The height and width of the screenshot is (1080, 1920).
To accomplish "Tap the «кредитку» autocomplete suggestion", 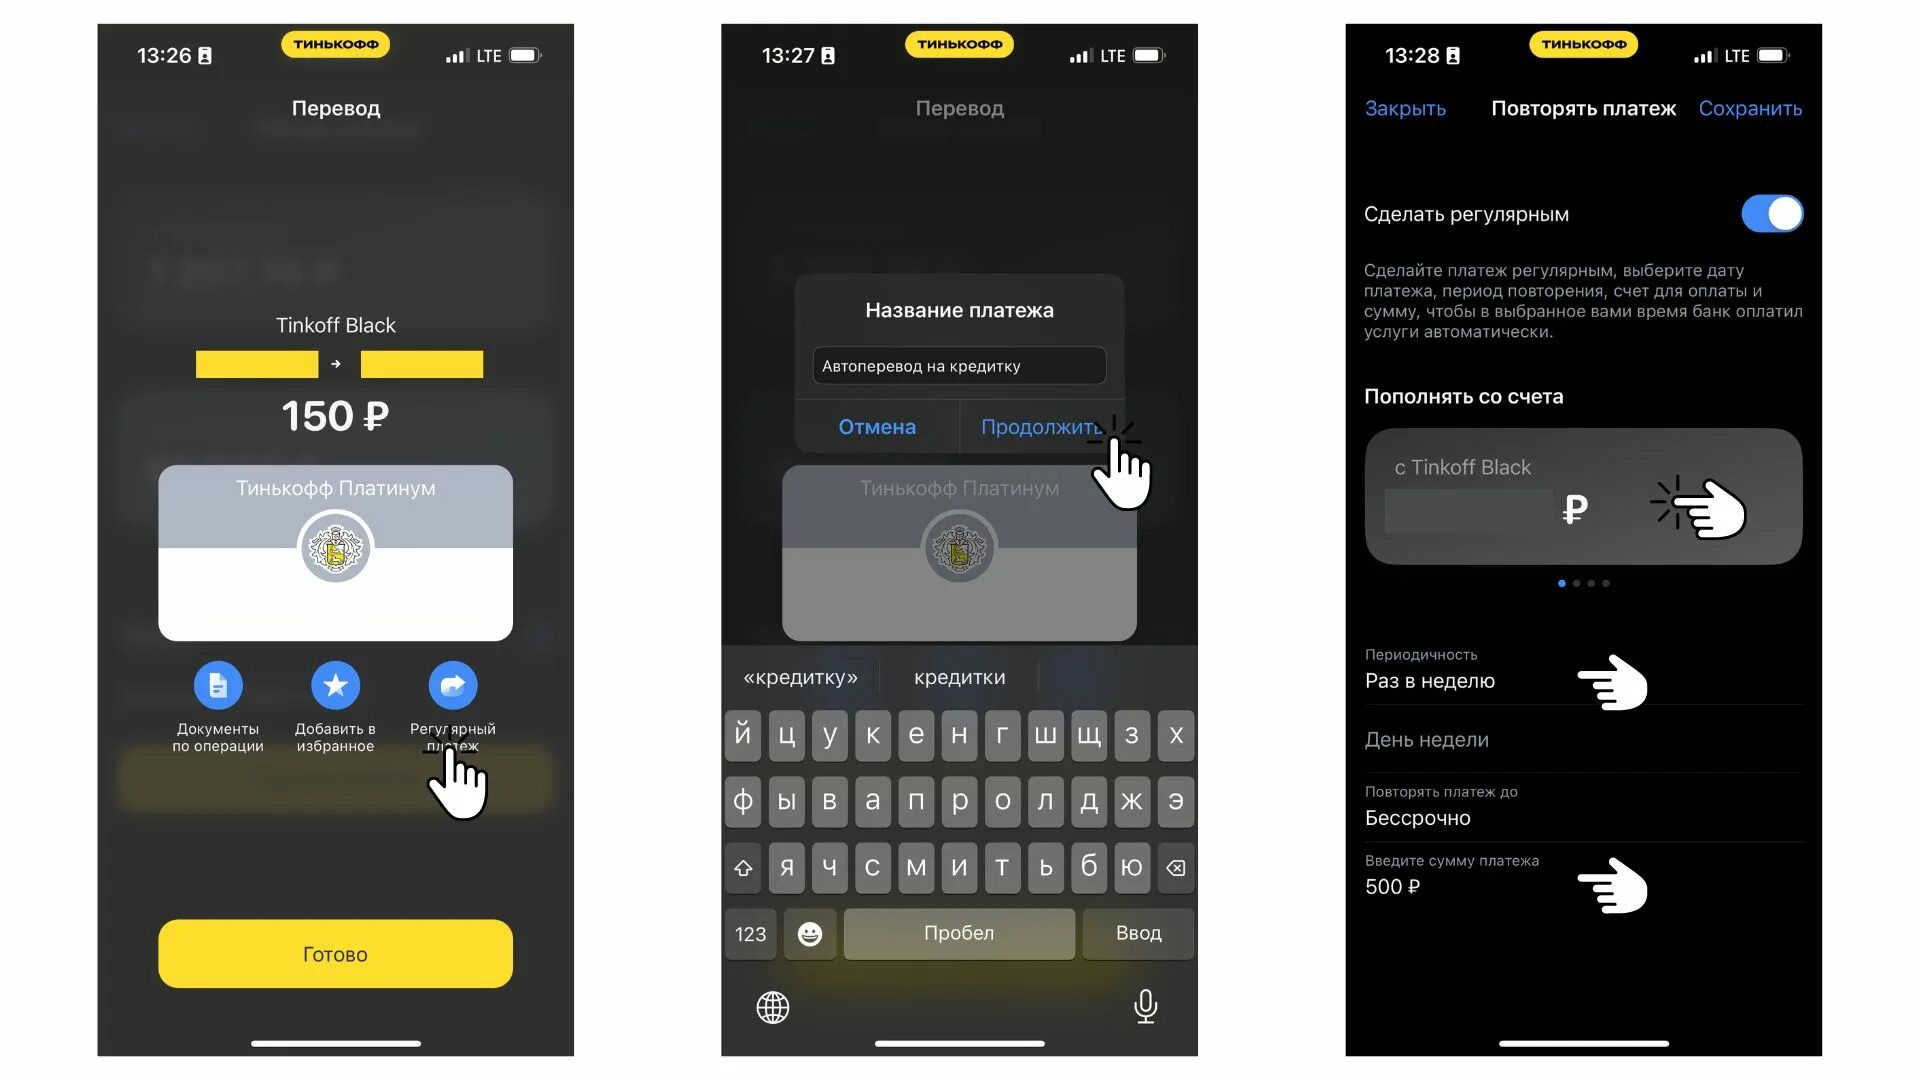I will pos(800,676).
